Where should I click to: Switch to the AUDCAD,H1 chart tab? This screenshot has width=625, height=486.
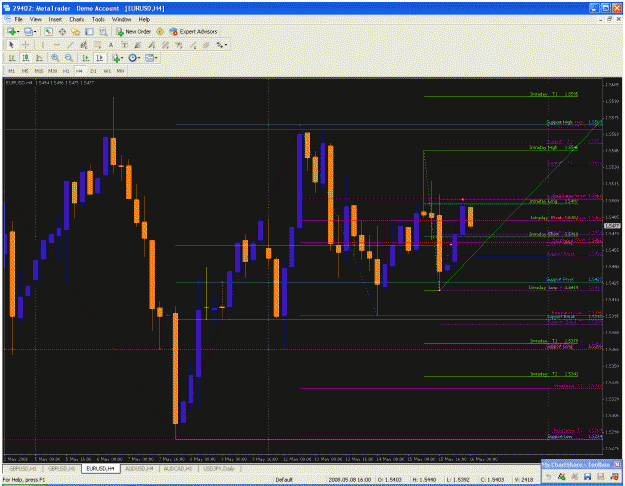point(178,468)
